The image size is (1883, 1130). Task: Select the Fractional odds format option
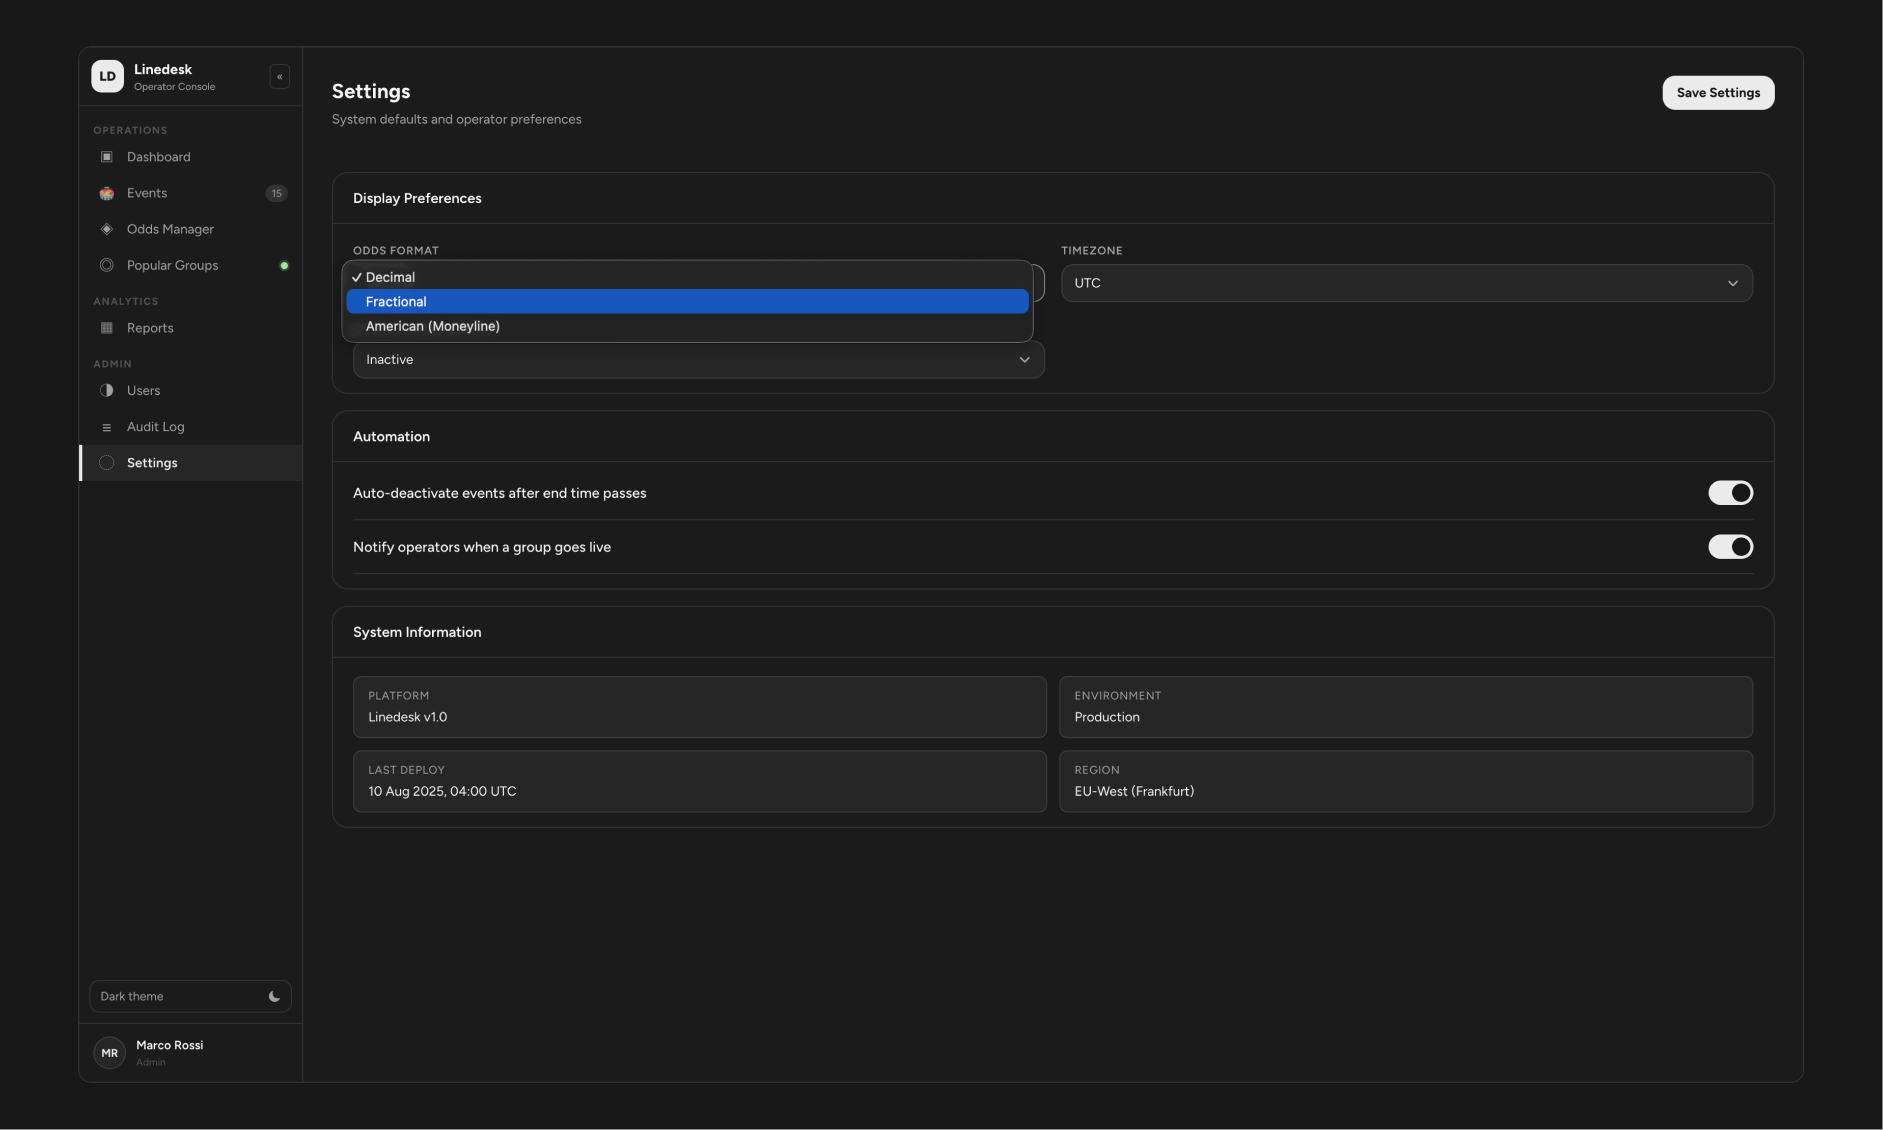687,301
